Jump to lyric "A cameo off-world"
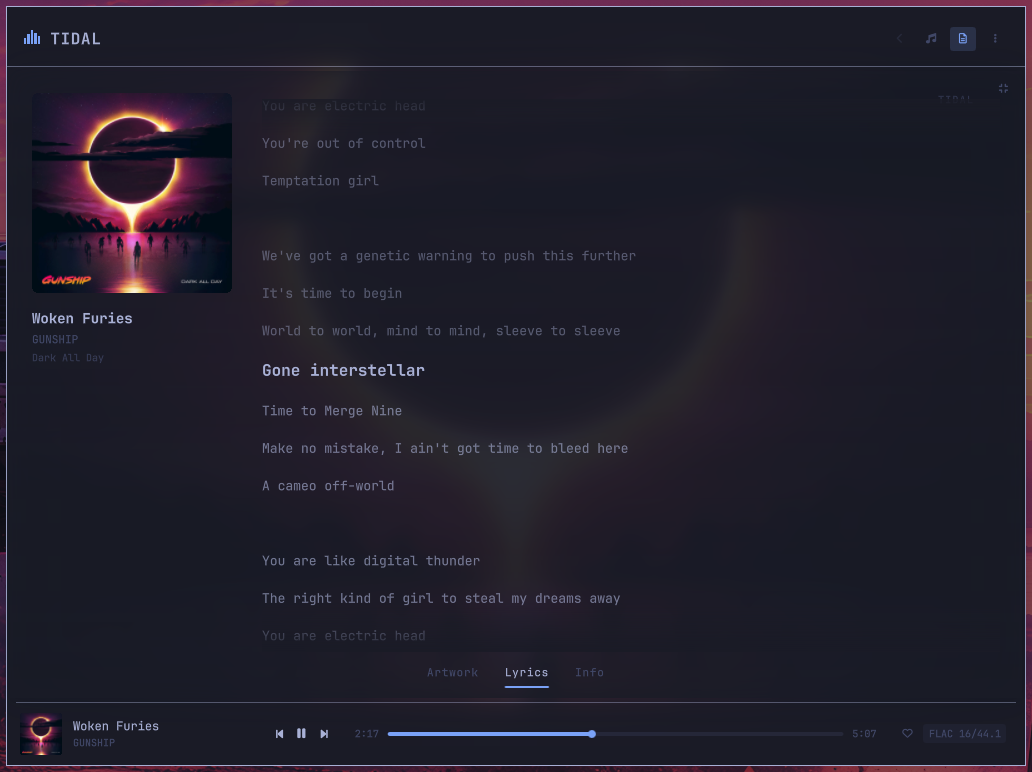Viewport: 1032px width, 772px height. (328, 486)
